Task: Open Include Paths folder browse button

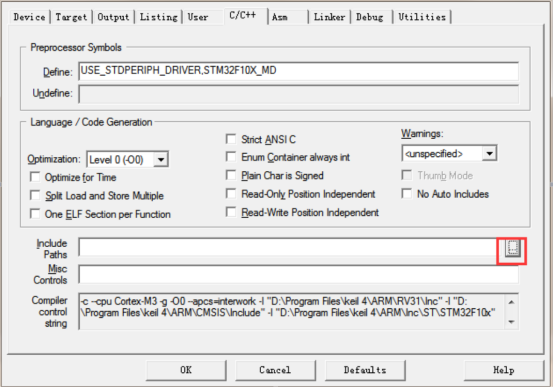Action: pyautogui.click(x=512, y=248)
